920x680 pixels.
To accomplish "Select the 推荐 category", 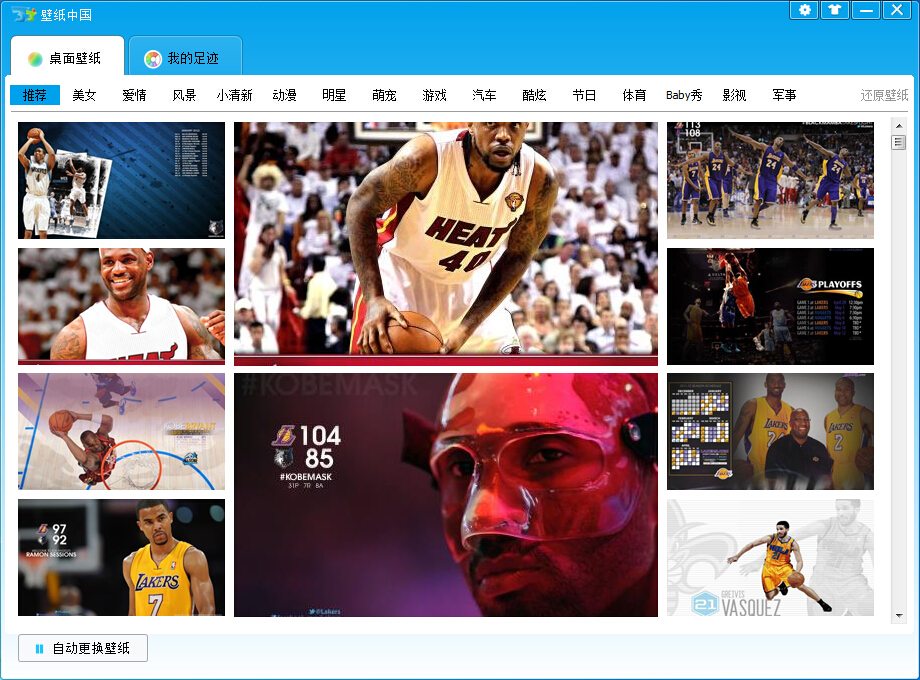I will [35, 95].
